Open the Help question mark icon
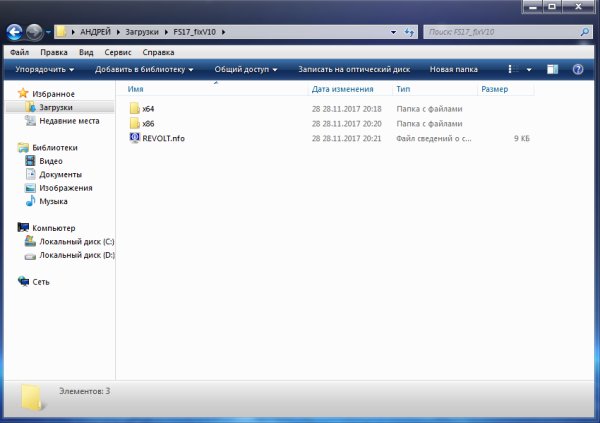This screenshot has height=423, width=600. pos(577,70)
